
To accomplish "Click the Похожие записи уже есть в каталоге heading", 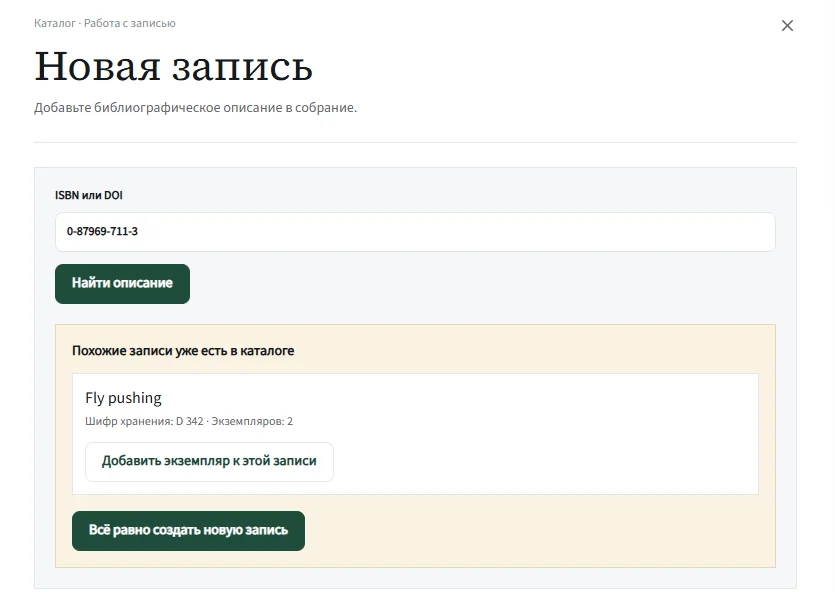I will click(183, 351).
